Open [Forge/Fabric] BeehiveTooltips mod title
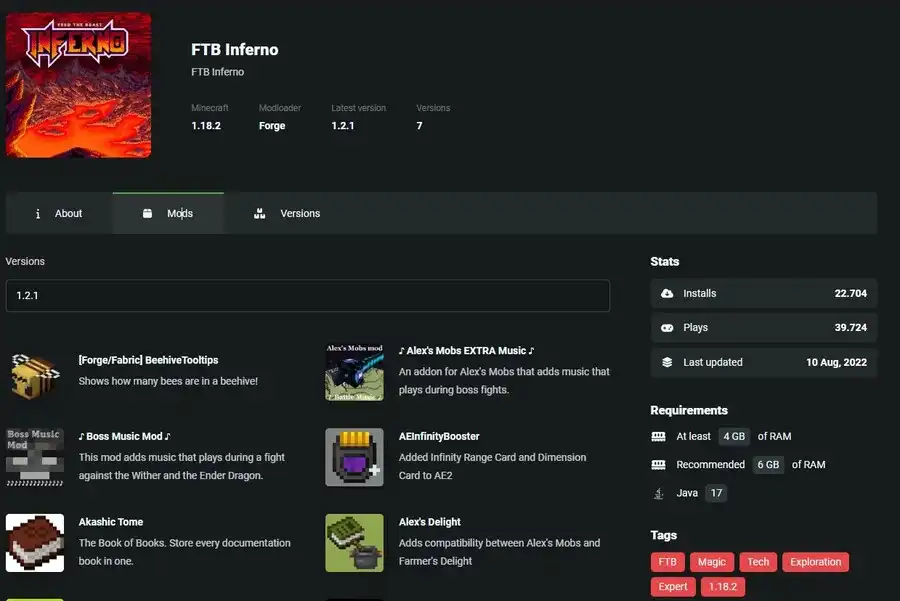This screenshot has width=900, height=601. (148, 360)
